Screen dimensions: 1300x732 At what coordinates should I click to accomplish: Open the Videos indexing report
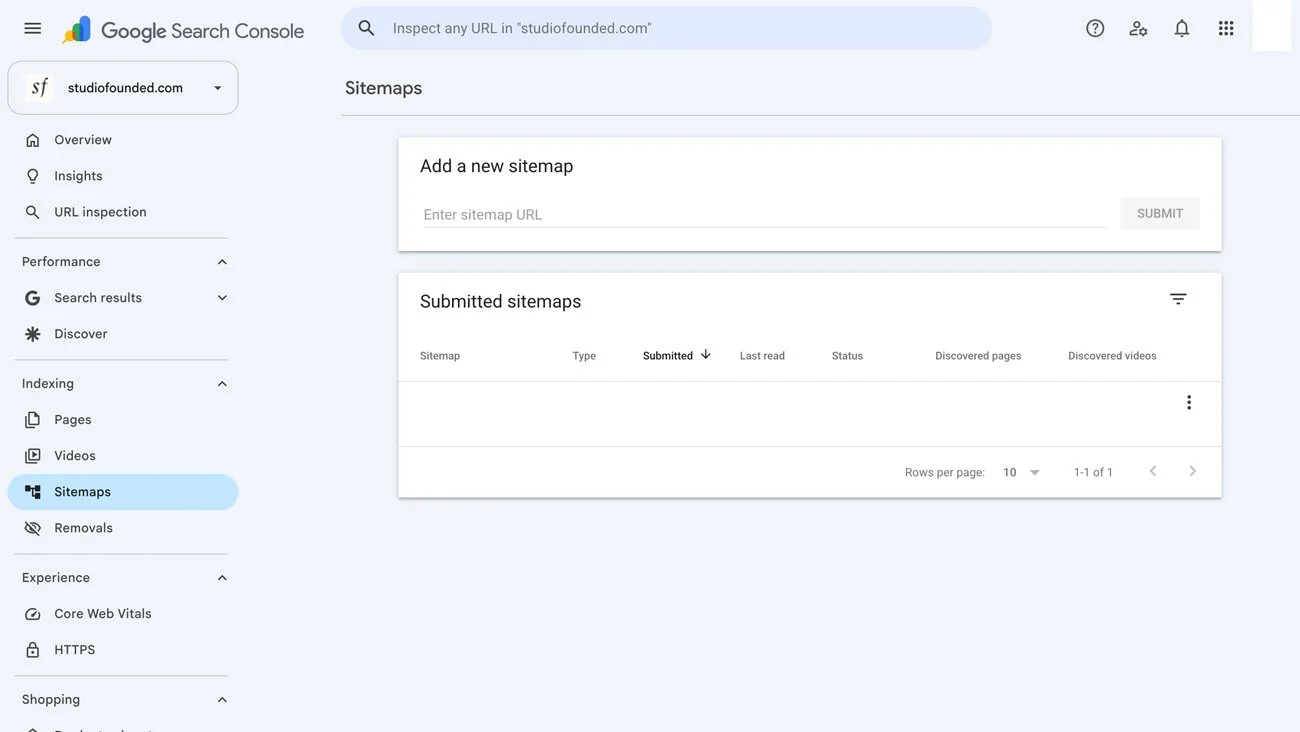click(123, 456)
